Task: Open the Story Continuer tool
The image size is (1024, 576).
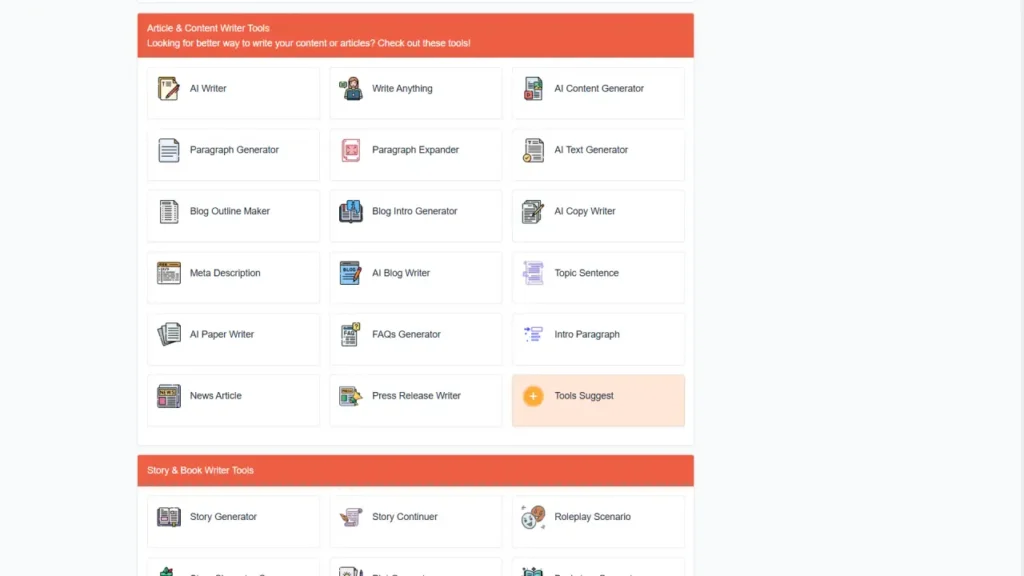Action: [415, 521]
